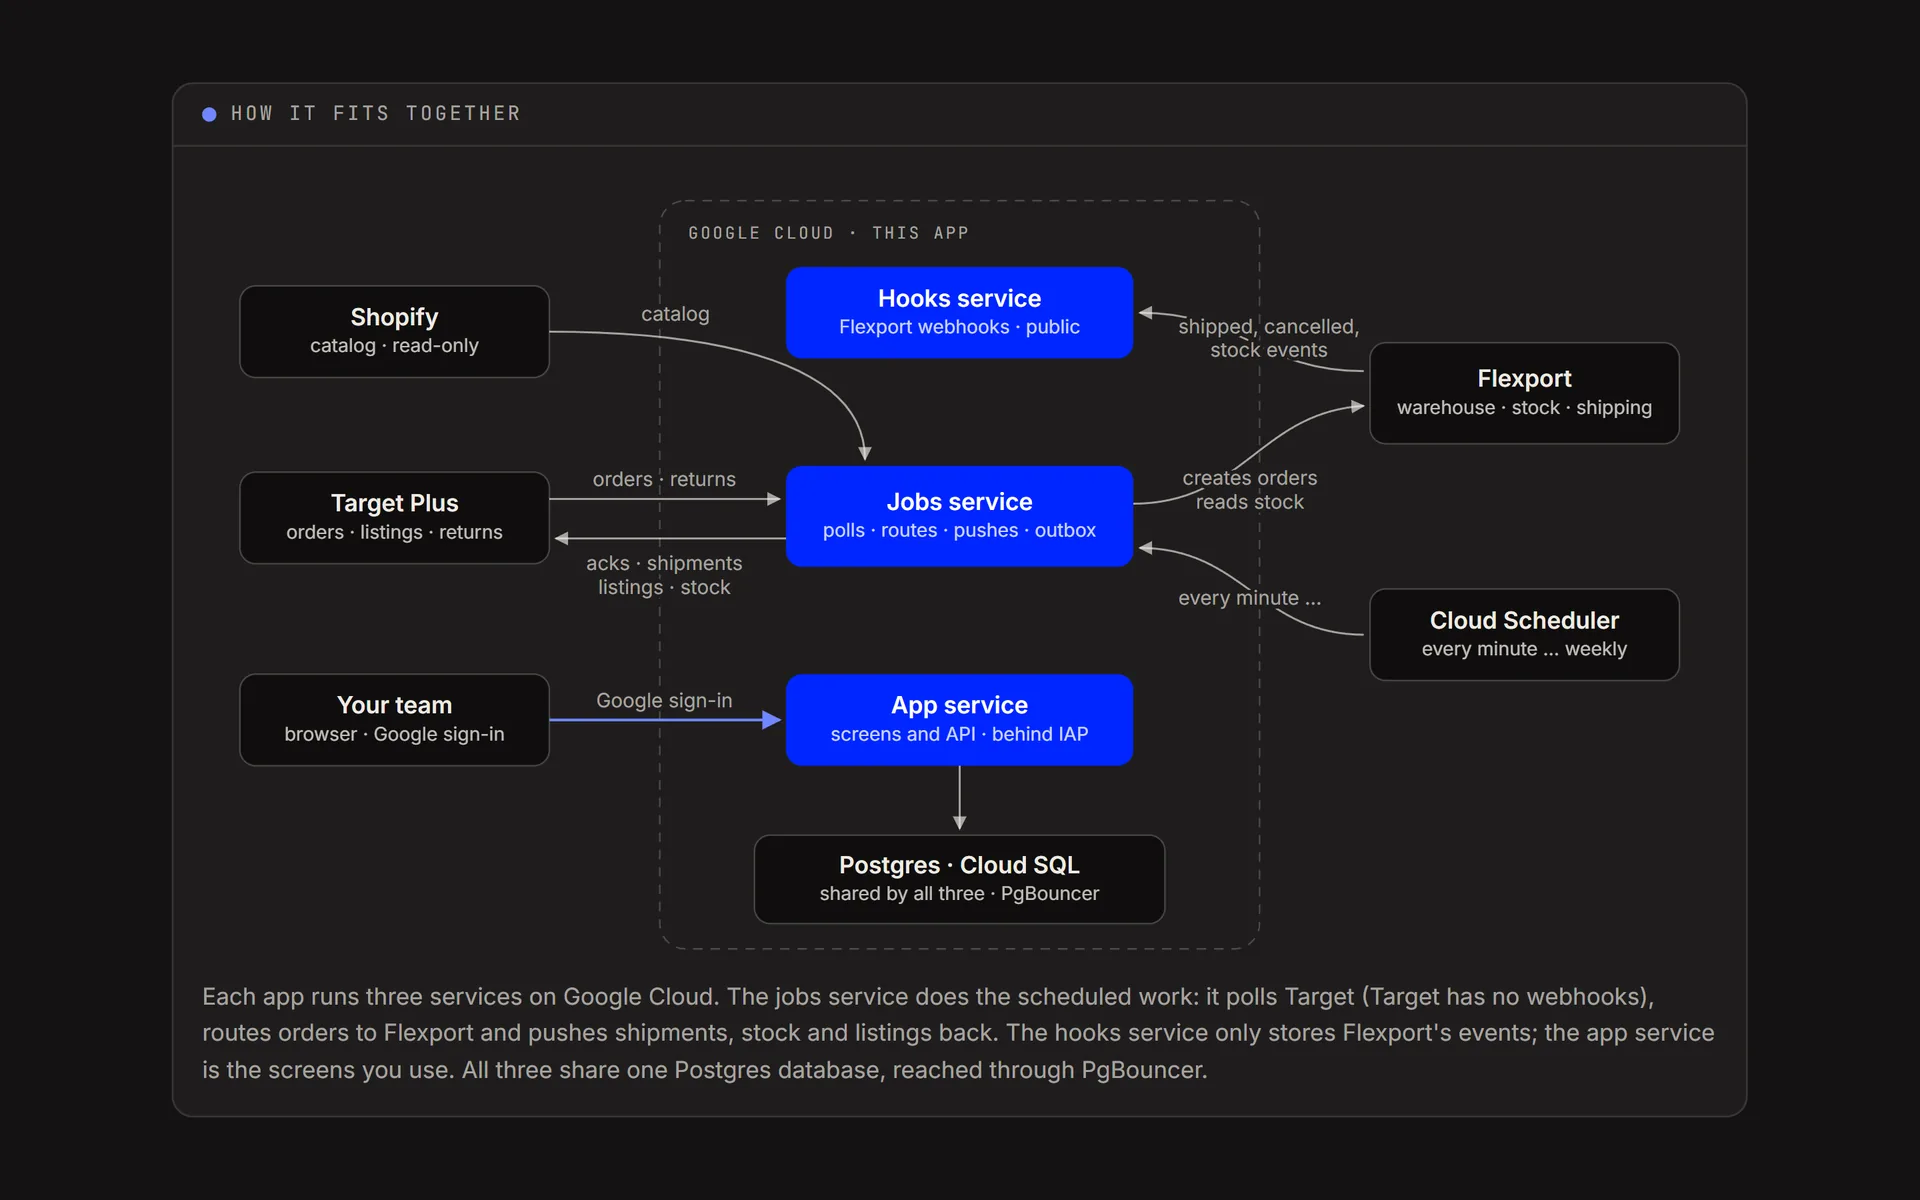Click 'shared by all three · PgBouncer' subtitle

(959, 893)
